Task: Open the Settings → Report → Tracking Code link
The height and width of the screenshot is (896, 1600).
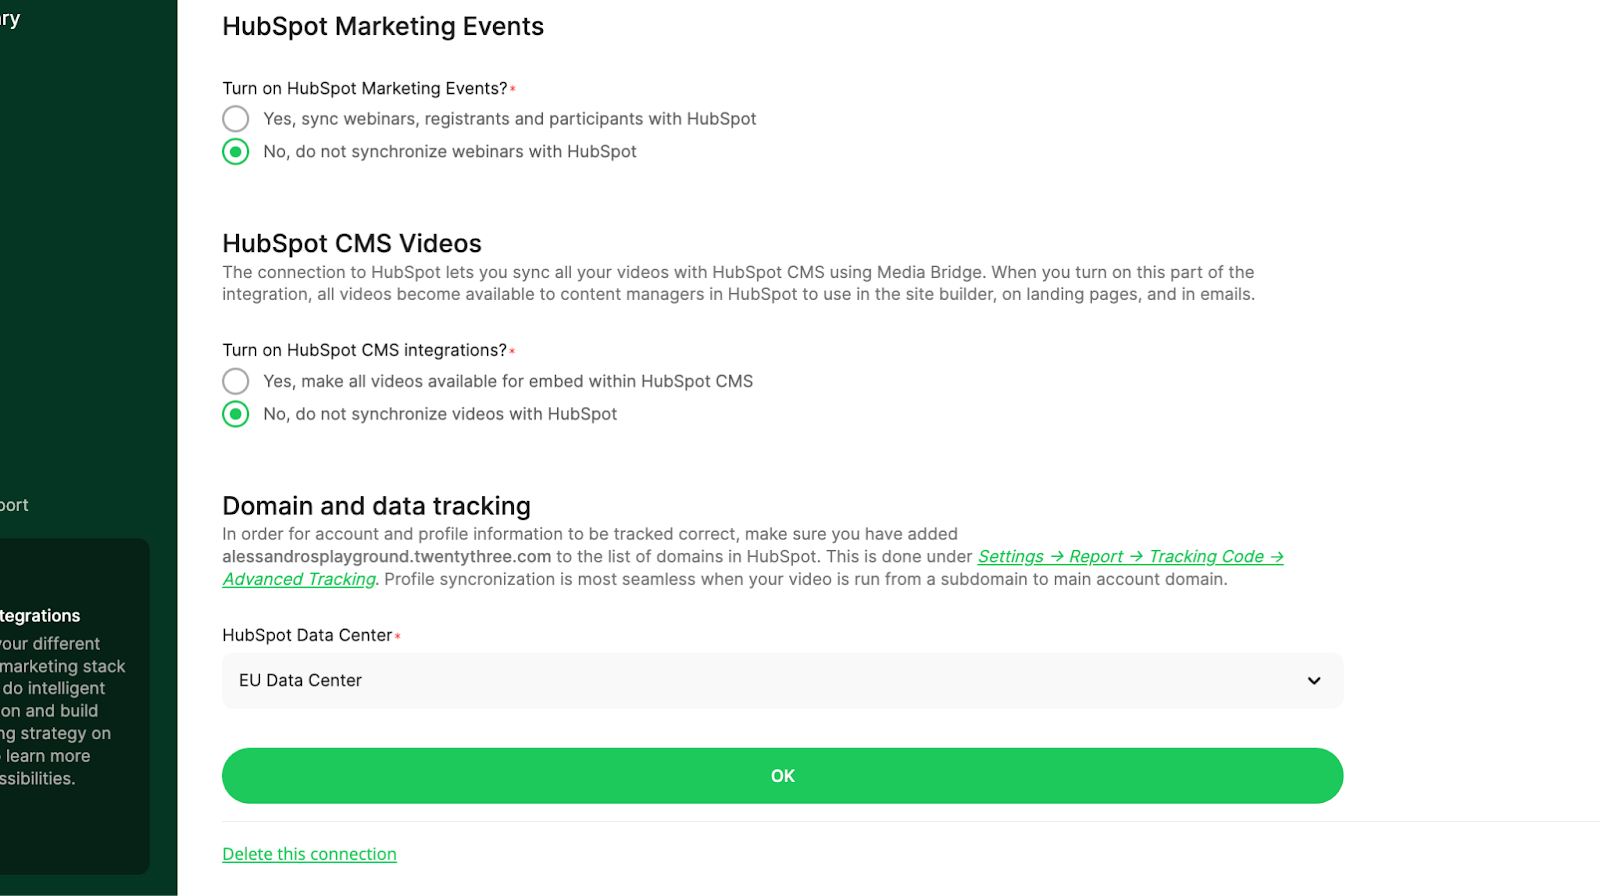Action: coord(1131,557)
